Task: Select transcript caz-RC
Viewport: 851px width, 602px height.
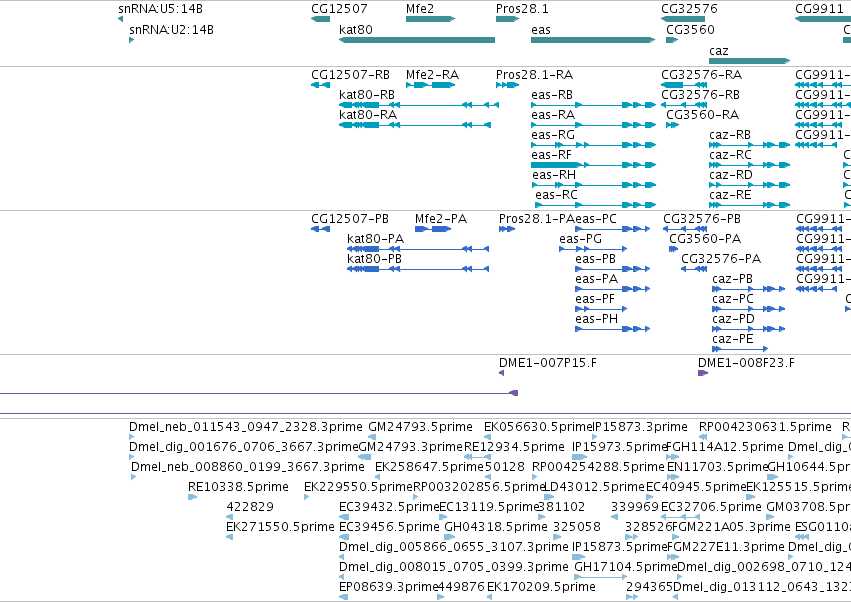Action: click(731, 155)
